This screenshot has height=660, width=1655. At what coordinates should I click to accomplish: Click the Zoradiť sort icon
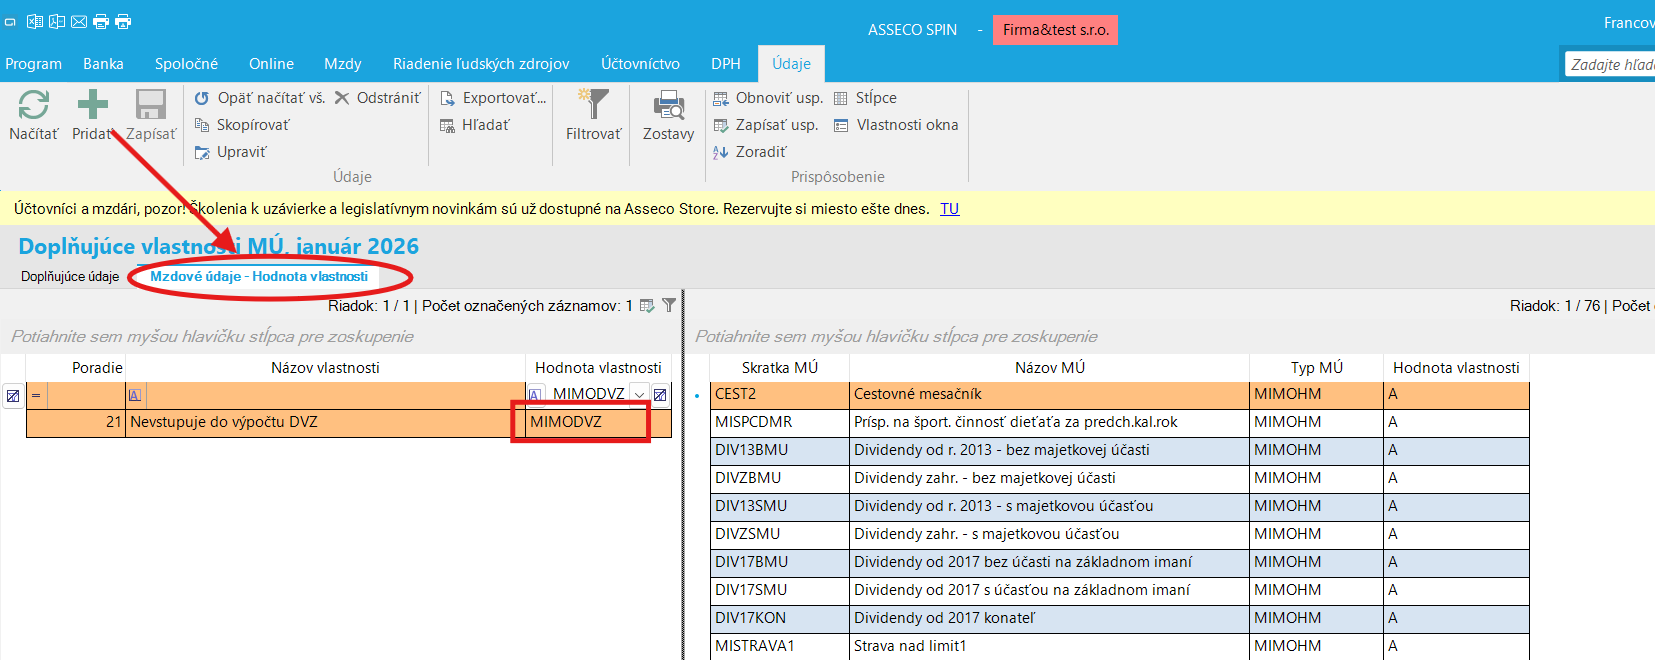[720, 152]
